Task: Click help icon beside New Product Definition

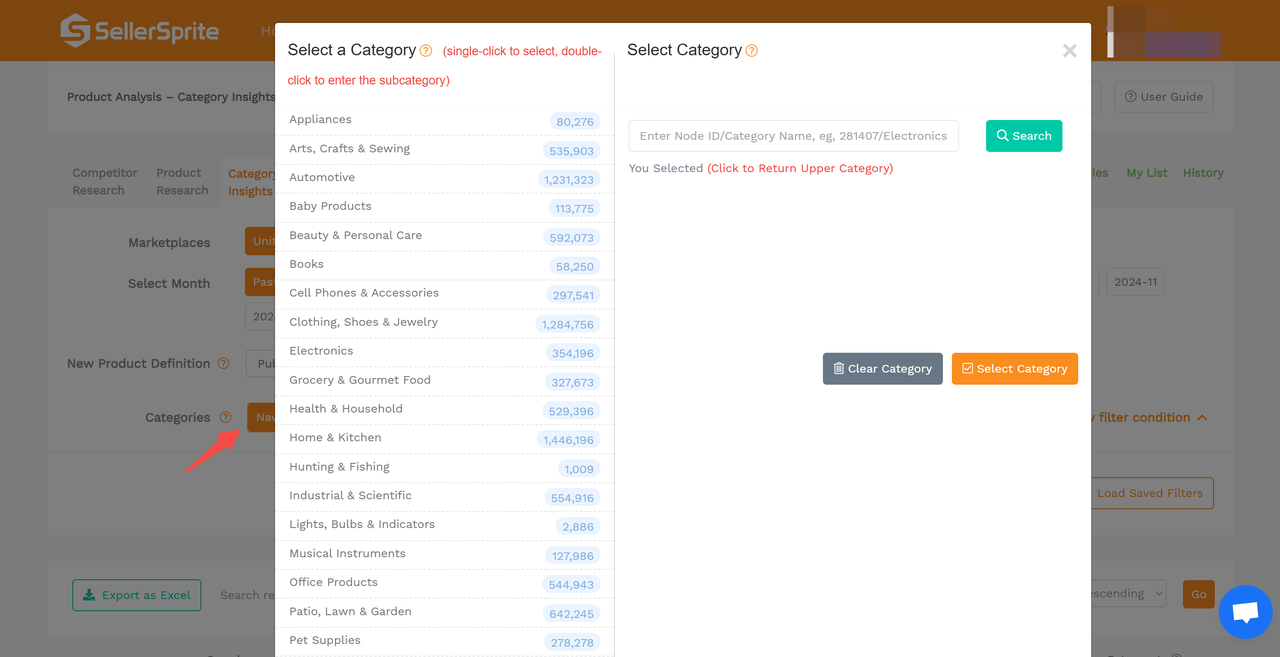Action: 223,363
